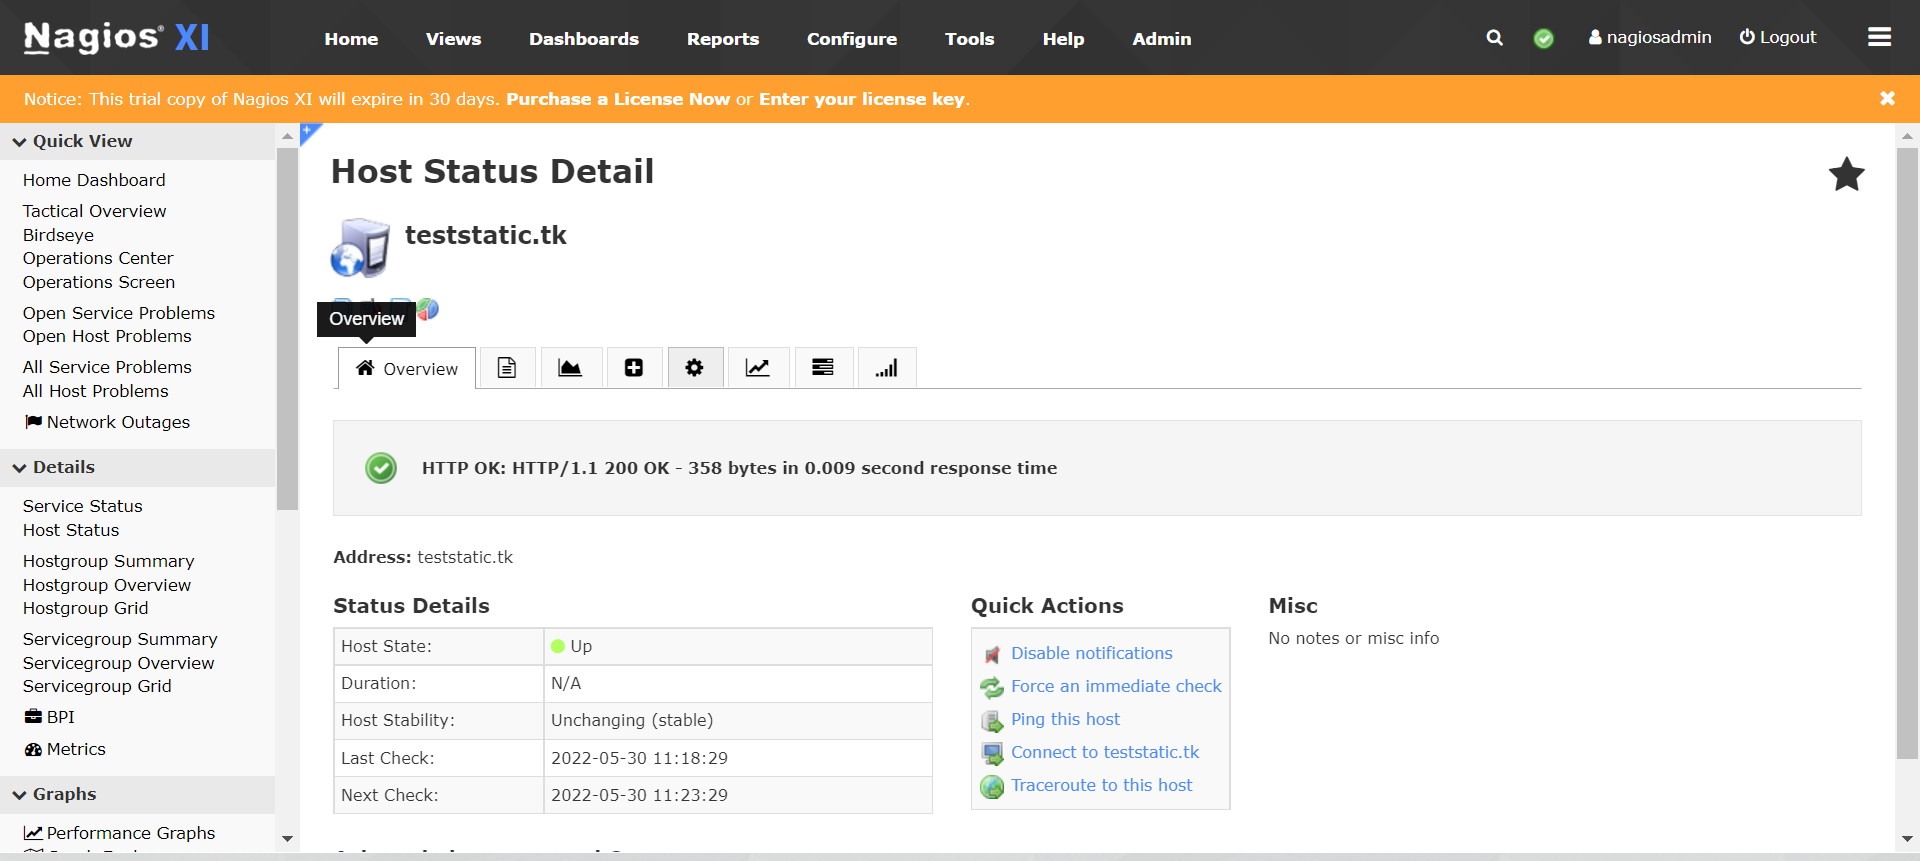
Task: Open the line graph icon tab
Action: pyautogui.click(x=758, y=368)
